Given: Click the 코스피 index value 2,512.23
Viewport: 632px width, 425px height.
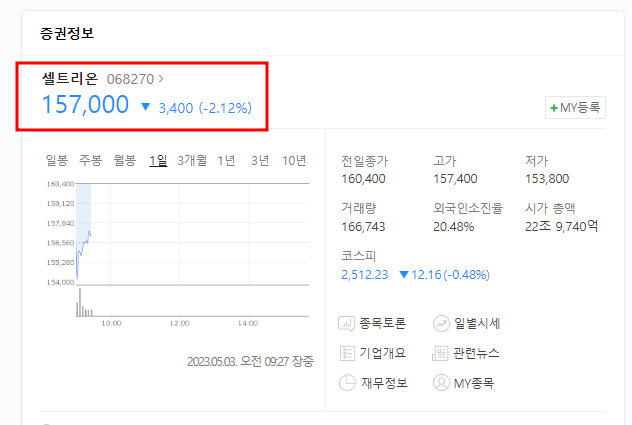Looking at the screenshot, I should (364, 275).
